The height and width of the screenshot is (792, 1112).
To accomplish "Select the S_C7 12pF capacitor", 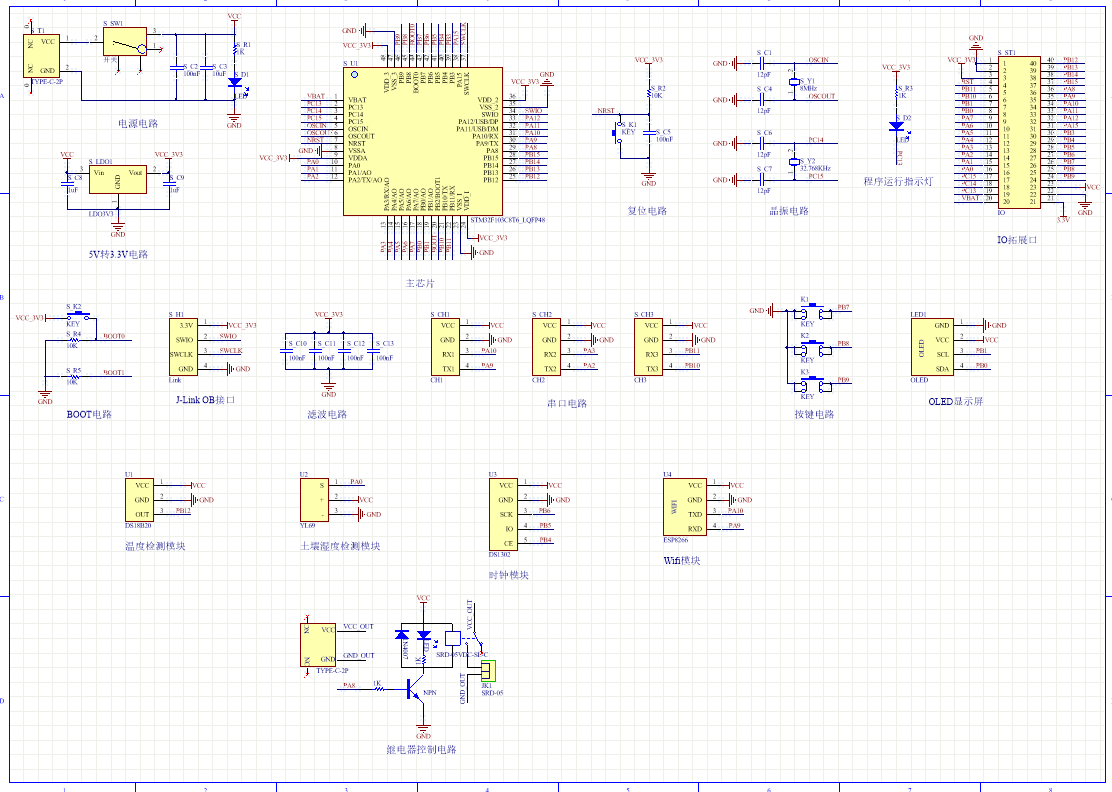I will click(x=762, y=179).
